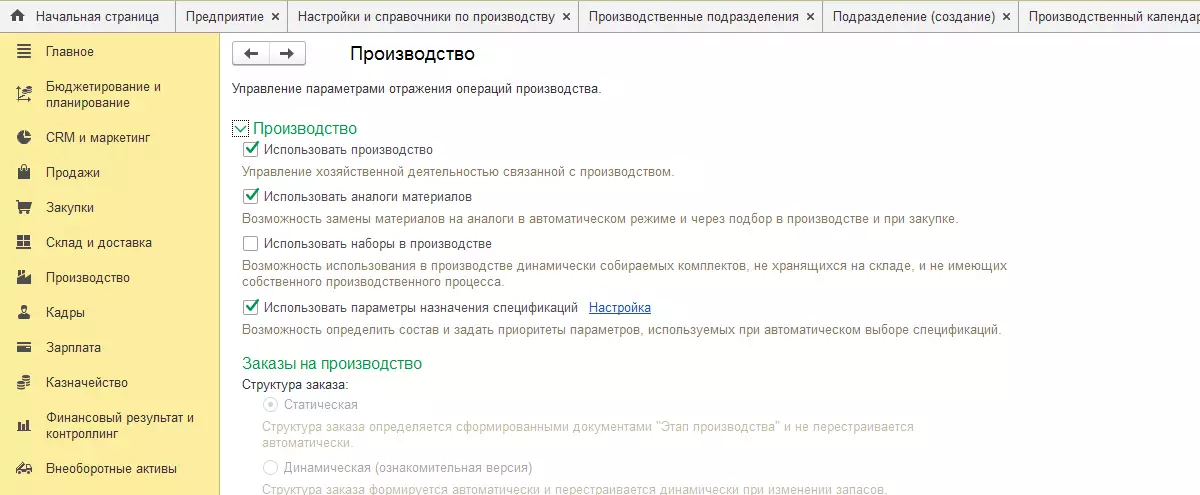Click the Внеоборотные активы truck icon
This screenshot has height=495, width=1200.
point(25,468)
